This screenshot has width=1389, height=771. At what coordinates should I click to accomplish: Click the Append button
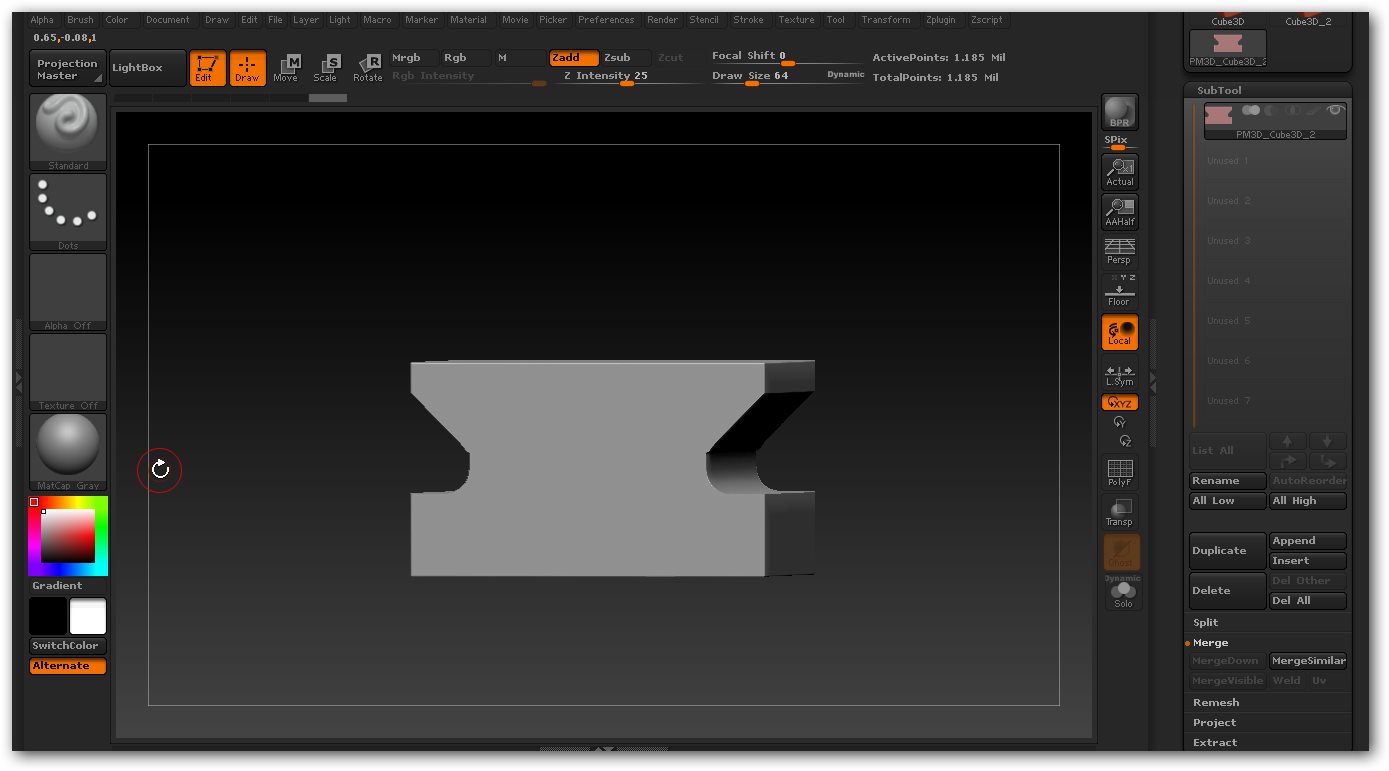(1308, 541)
